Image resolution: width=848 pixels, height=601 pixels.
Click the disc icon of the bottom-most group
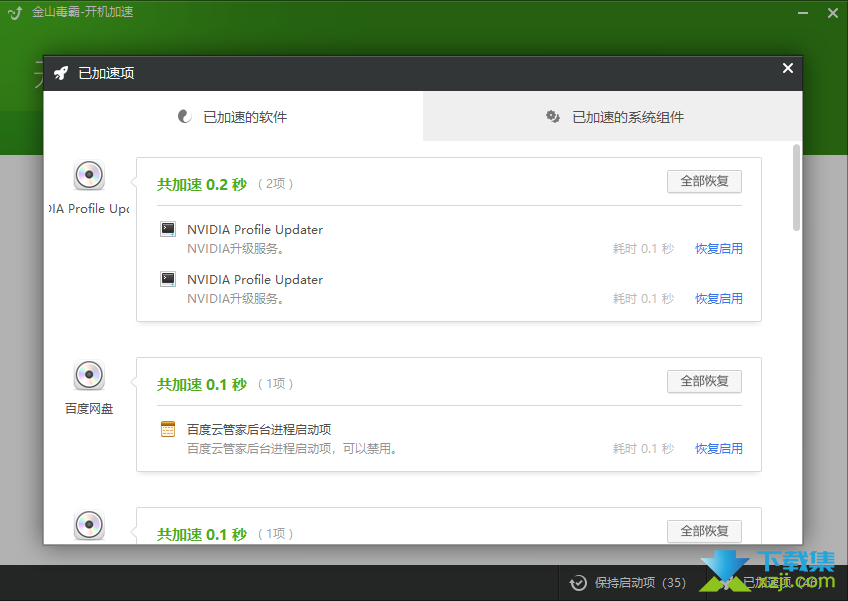pos(89,525)
